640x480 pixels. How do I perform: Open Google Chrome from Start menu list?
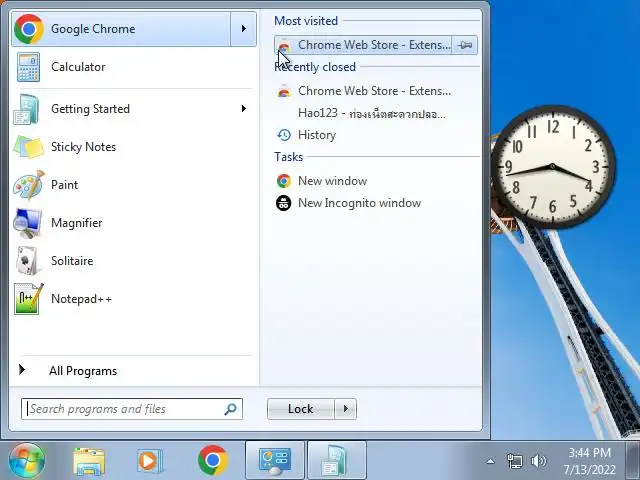[121, 29]
